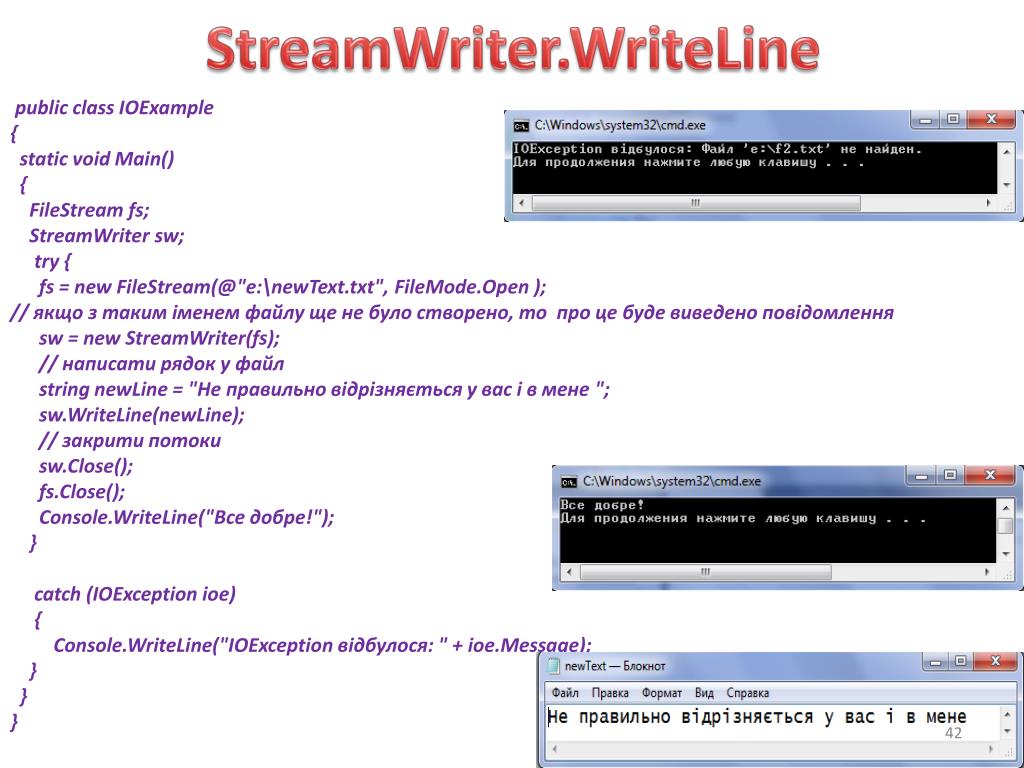The width and height of the screenshot is (1024, 768).
Task: Click slide page number 42
Action: (x=953, y=733)
